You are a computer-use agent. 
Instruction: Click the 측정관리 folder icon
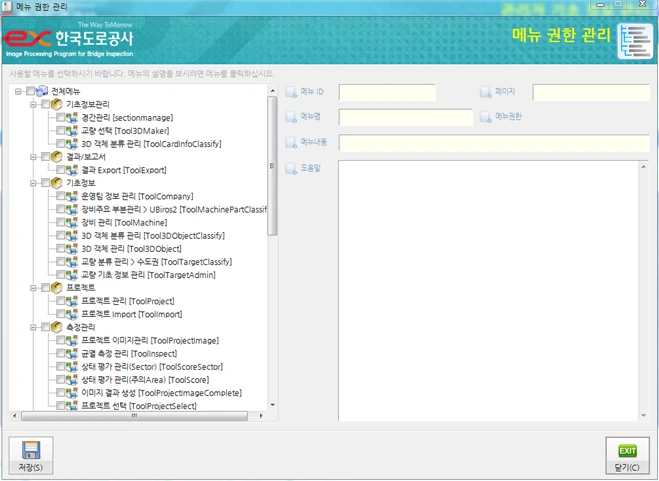(x=56, y=327)
